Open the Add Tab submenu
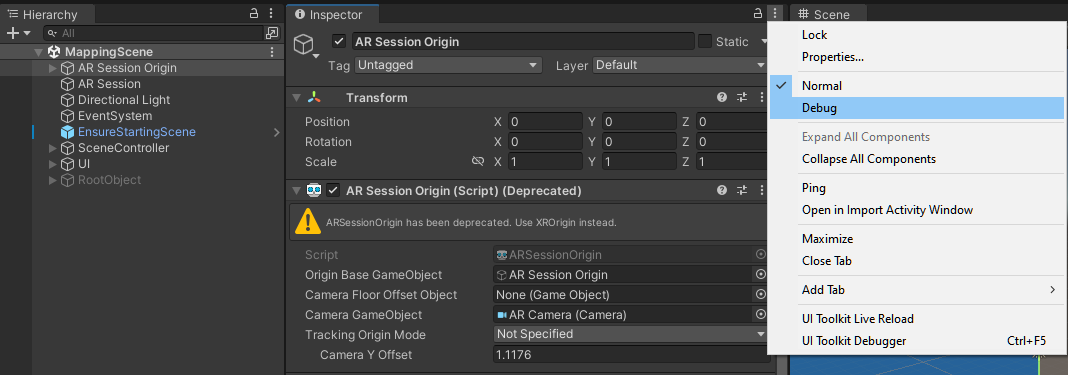Image resolution: width=1068 pixels, height=375 pixels. [917, 290]
